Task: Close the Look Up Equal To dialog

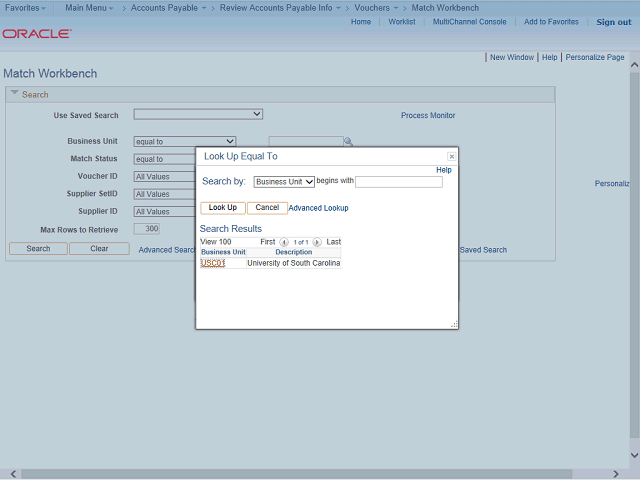Action: click(x=451, y=157)
